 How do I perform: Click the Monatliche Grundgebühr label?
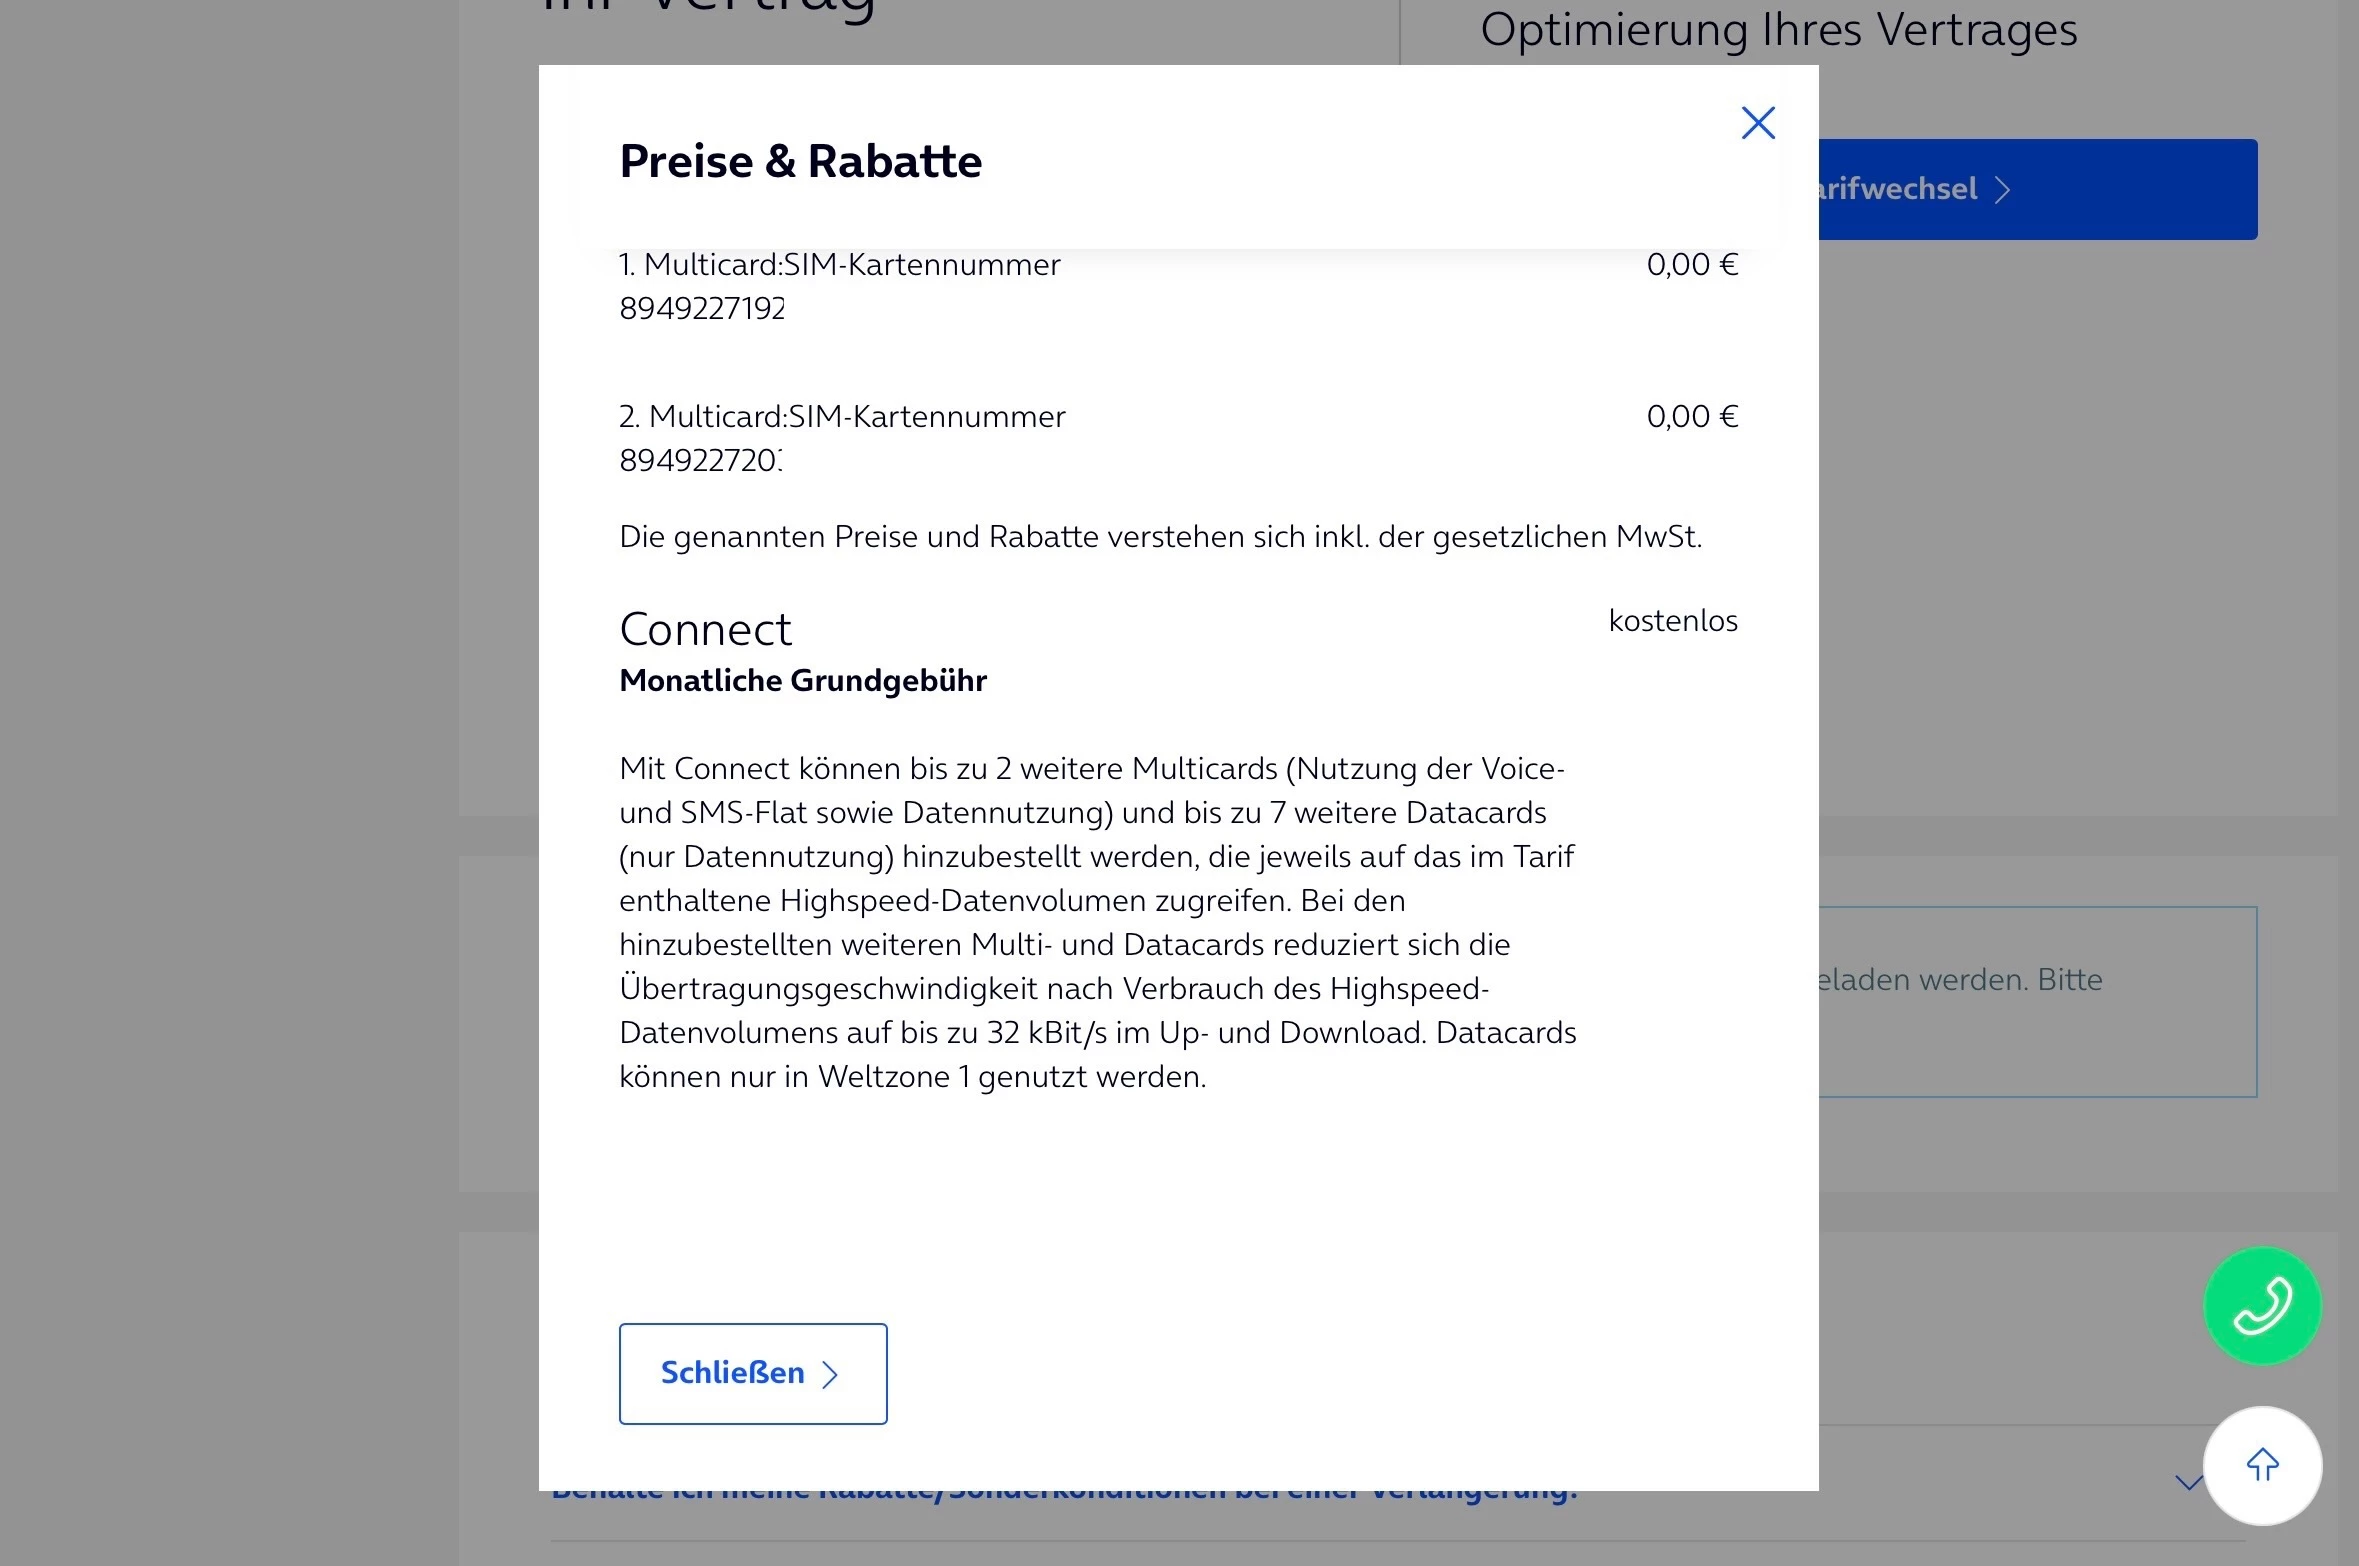coord(803,680)
